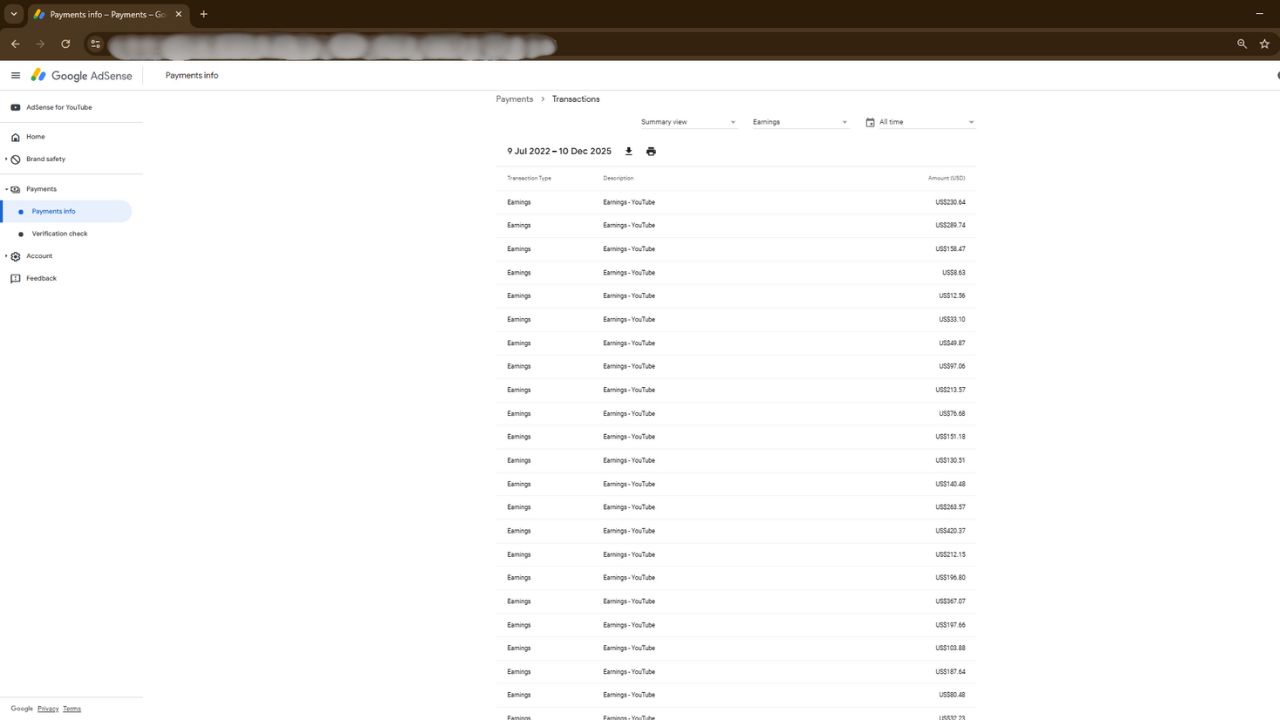Open the Terms link in the footer
The height and width of the screenshot is (720, 1280).
tap(71, 708)
